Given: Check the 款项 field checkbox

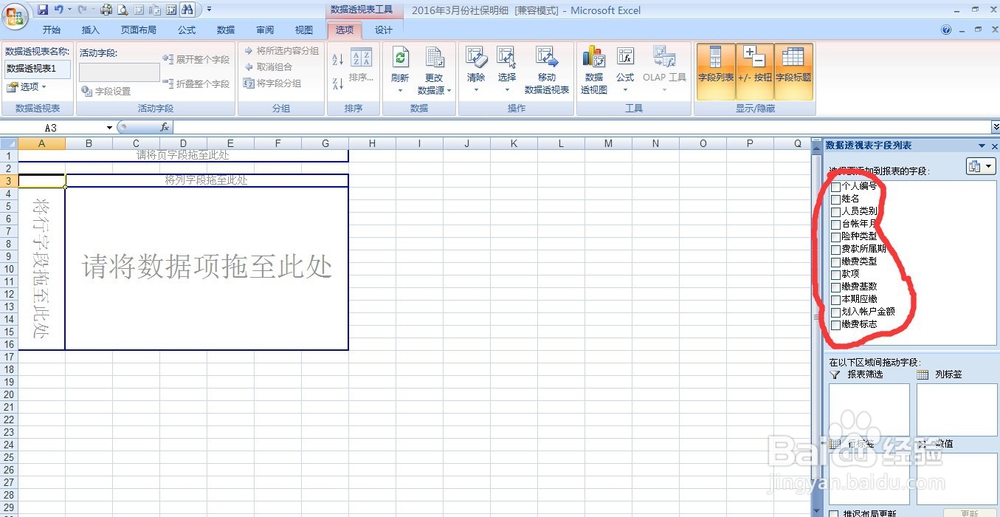Looking at the screenshot, I should coord(835,274).
